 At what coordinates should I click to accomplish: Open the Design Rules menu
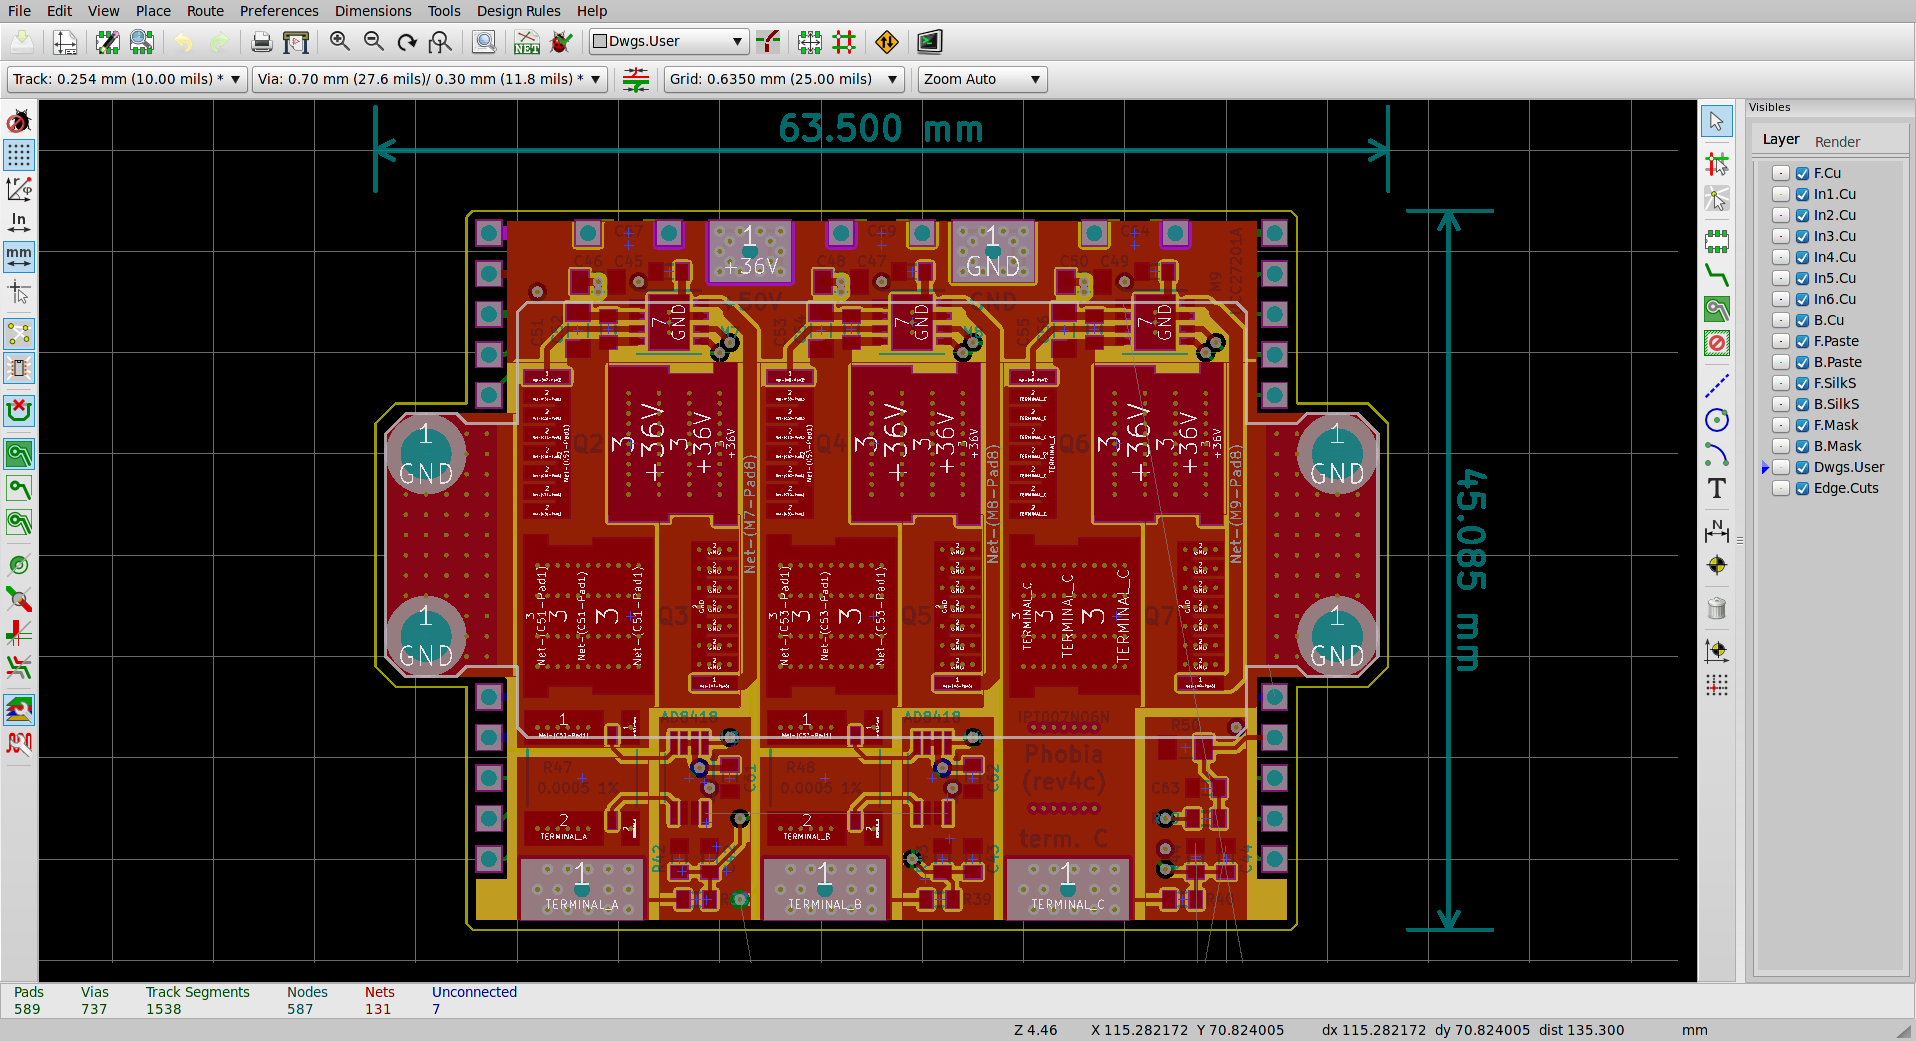518,11
